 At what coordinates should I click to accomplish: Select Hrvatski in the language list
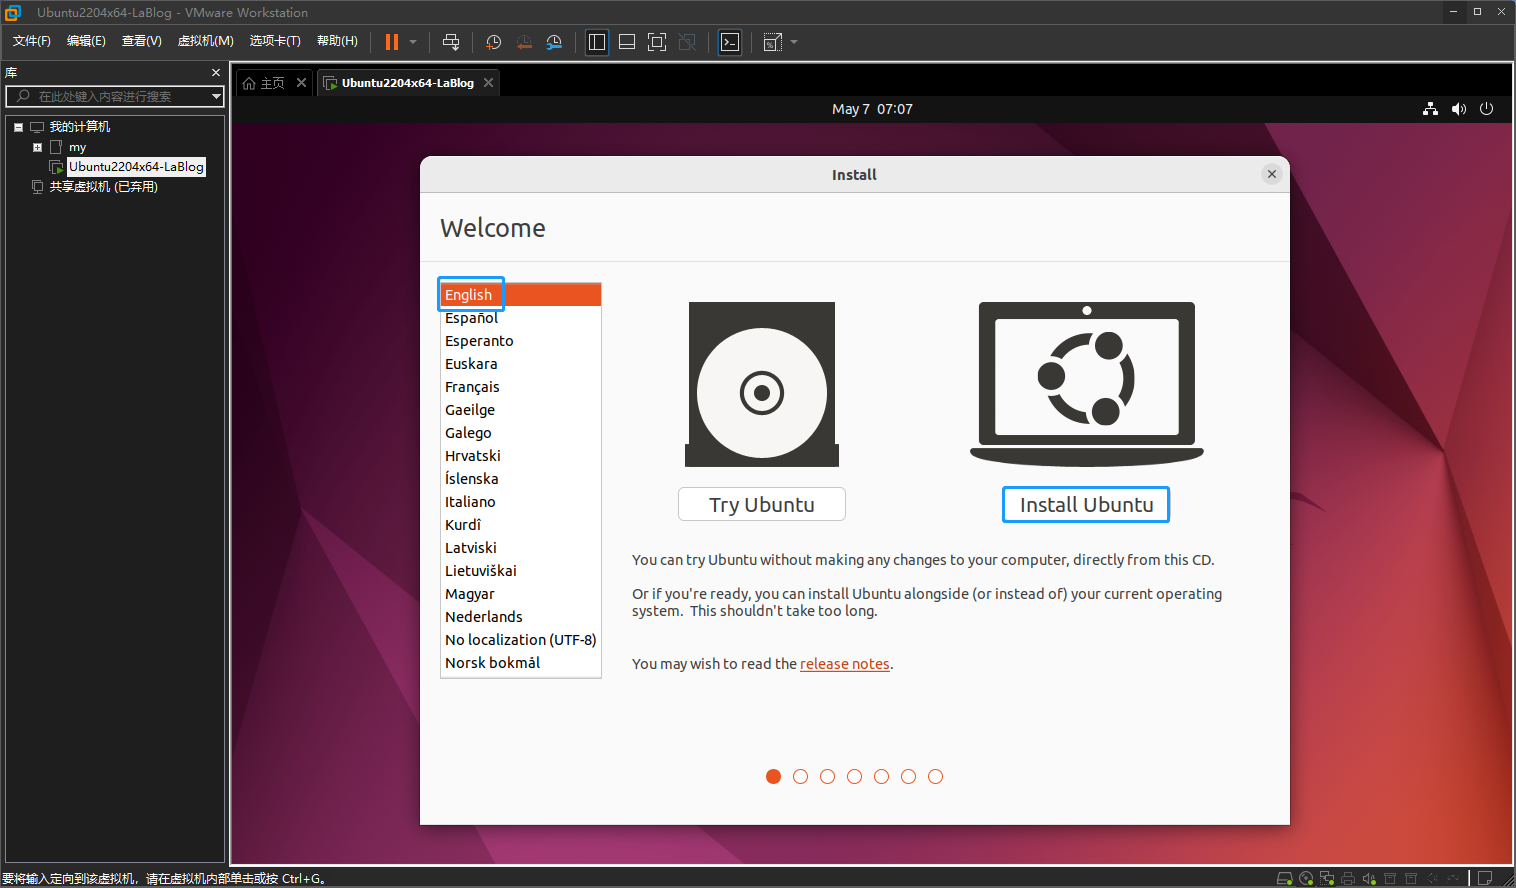[521, 456]
